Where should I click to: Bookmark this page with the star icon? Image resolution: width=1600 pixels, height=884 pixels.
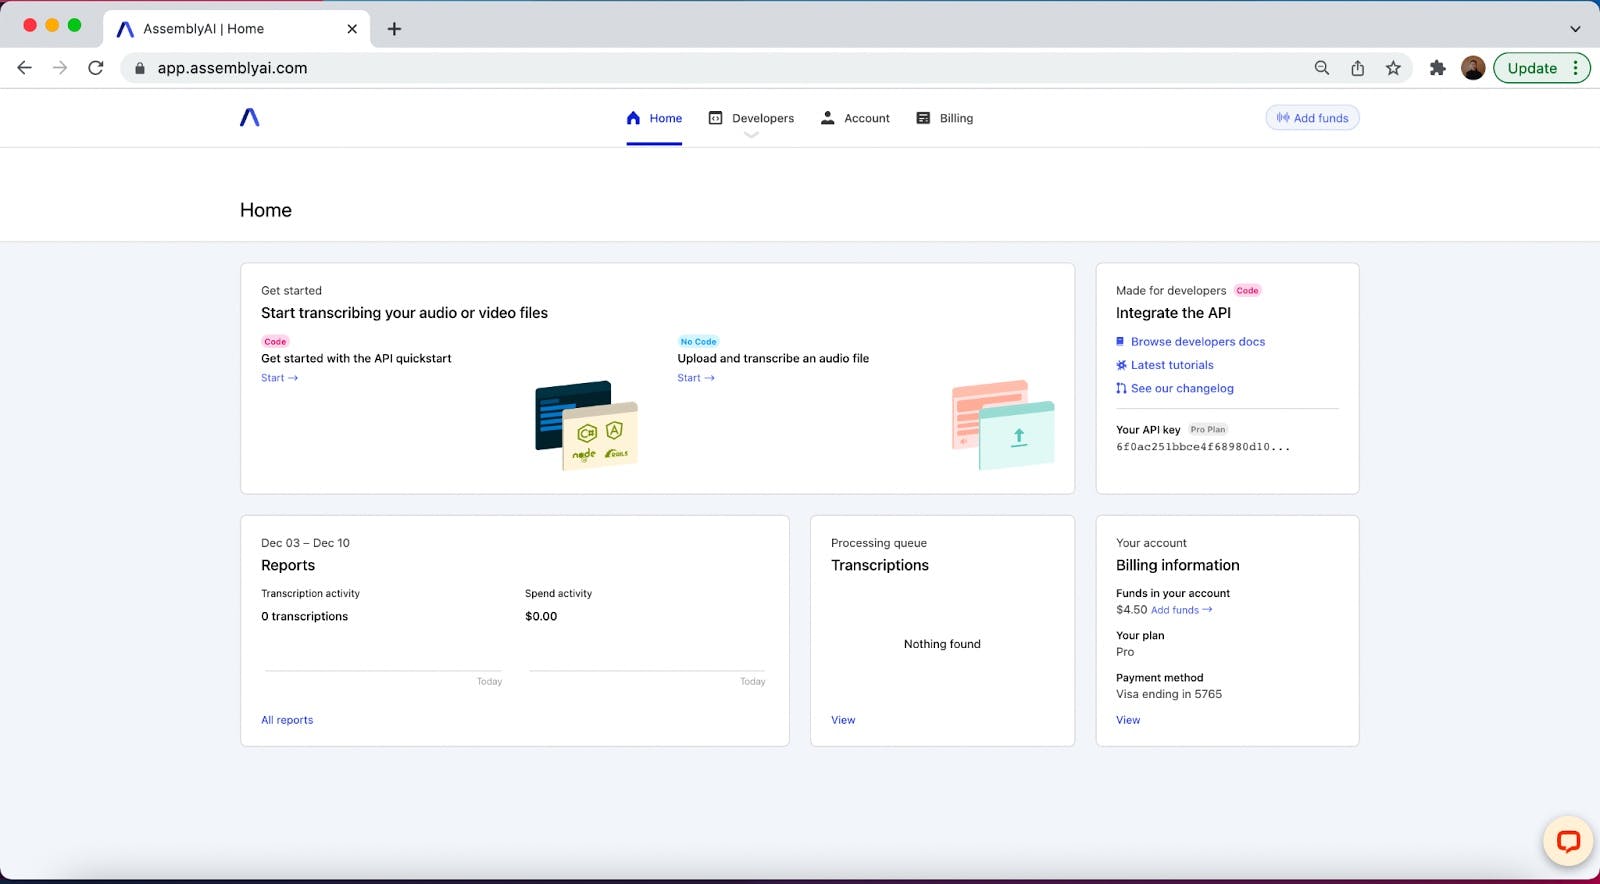pyautogui.click(x=1393, y=68)
